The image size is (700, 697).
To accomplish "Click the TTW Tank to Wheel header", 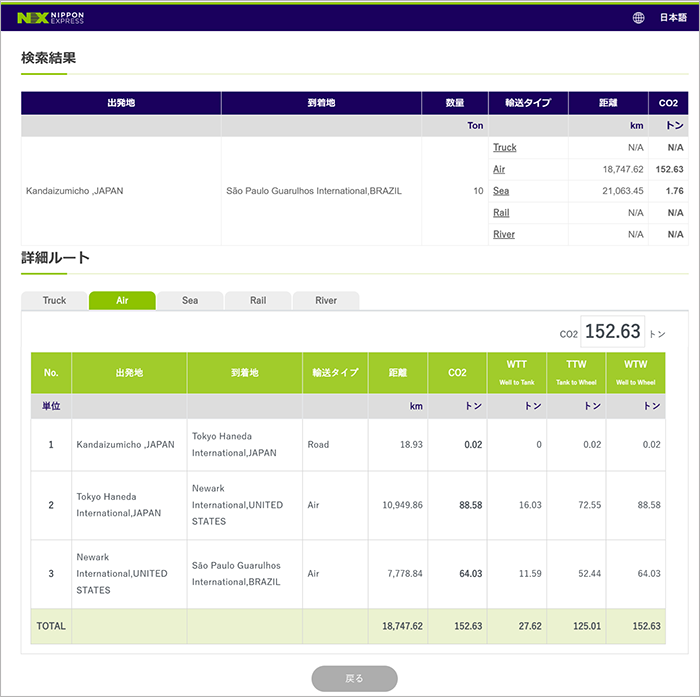I will pos(576,372).
